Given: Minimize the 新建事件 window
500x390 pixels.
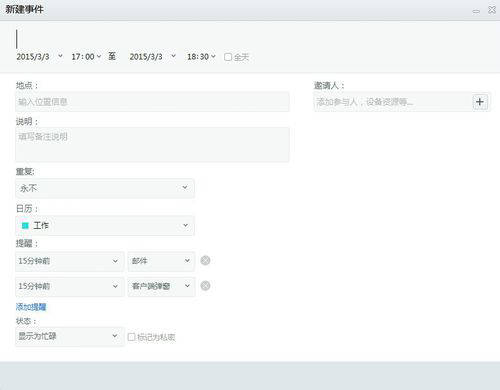Looking at the screenshot, I should [x=476, y=11].
